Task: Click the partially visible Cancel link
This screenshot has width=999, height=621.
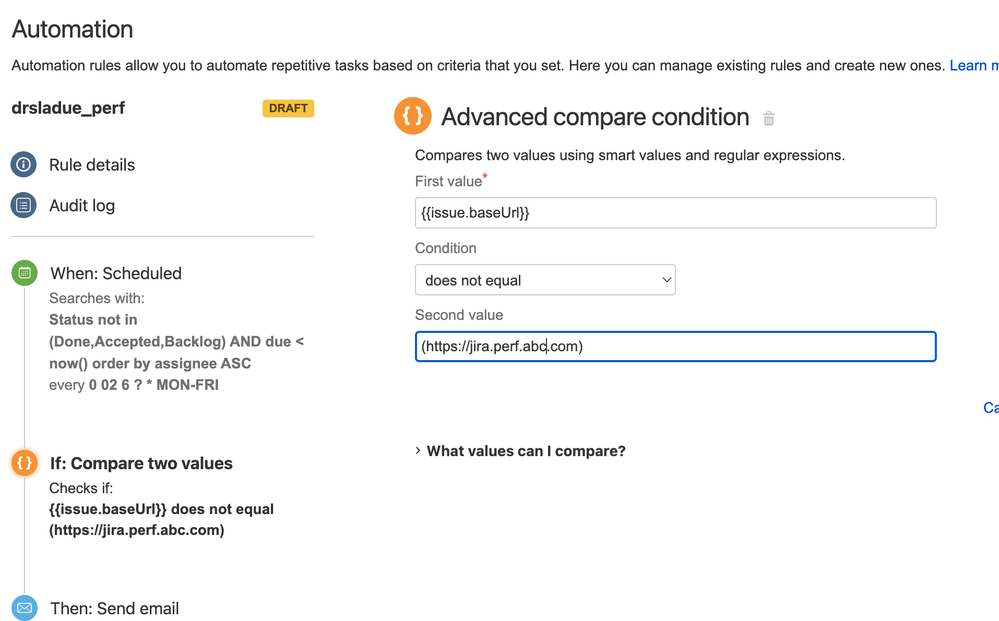Action: coord(991,408)
